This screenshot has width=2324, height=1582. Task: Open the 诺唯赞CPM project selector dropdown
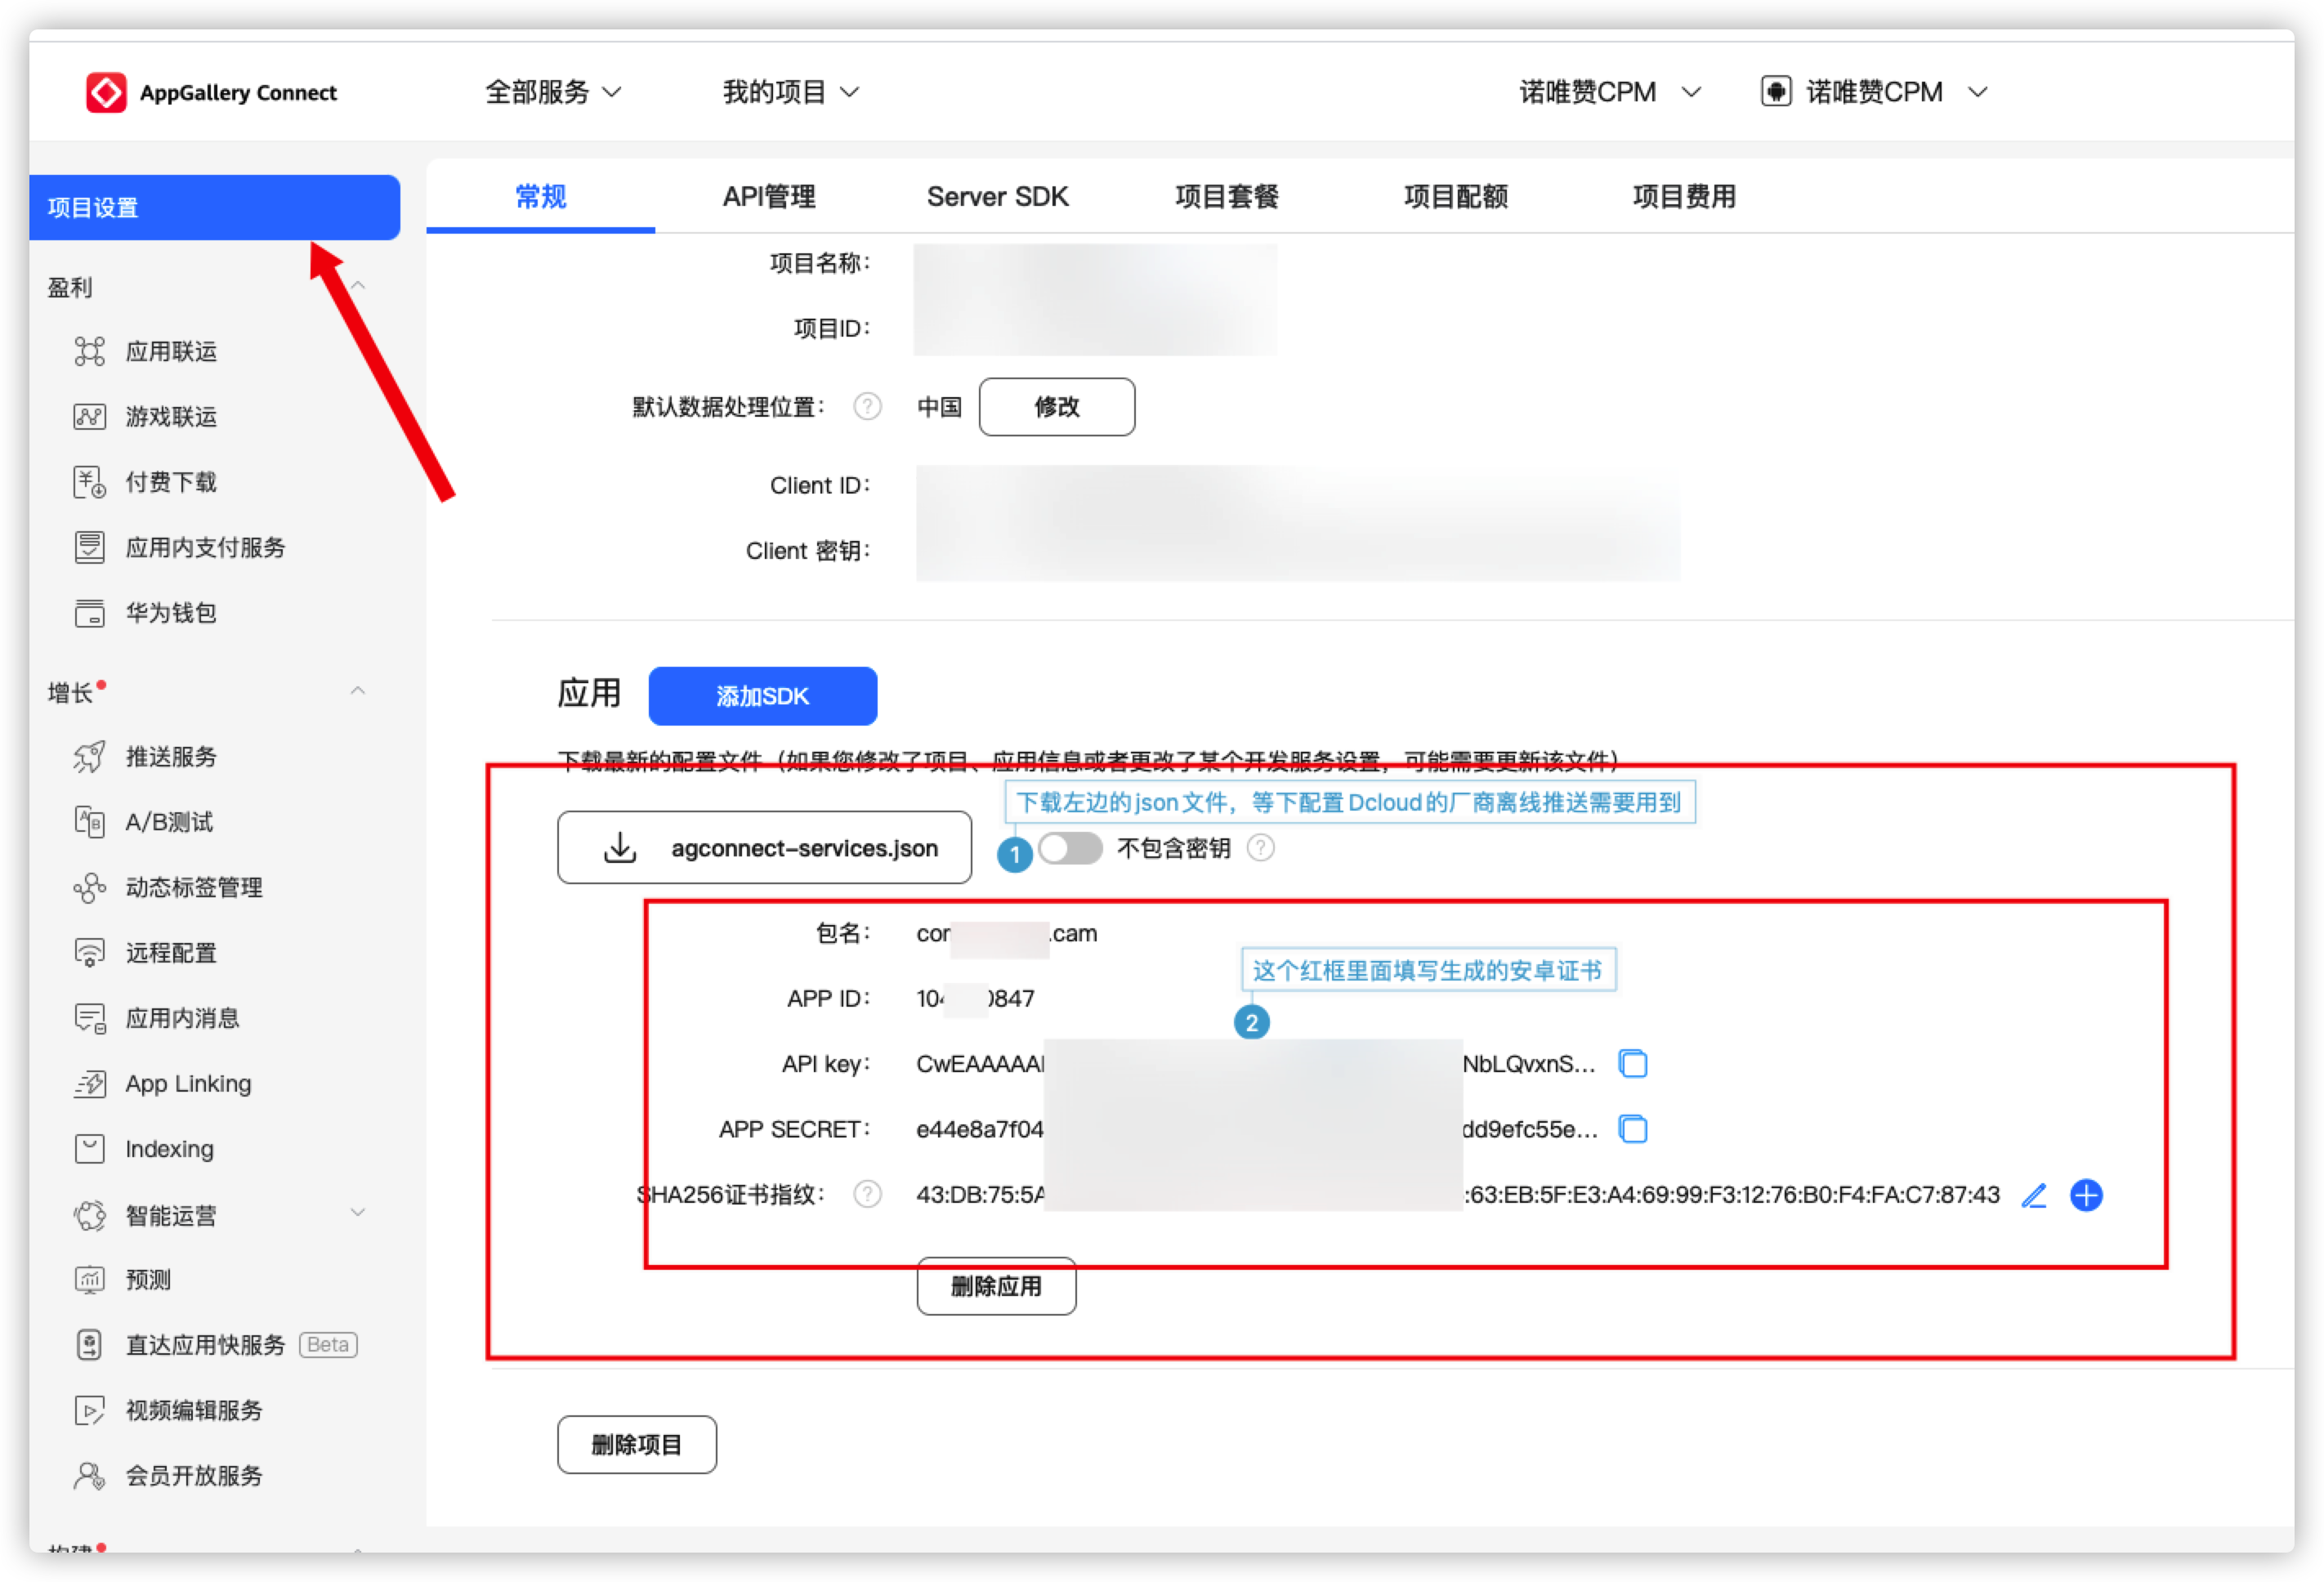pos(1609,92)
